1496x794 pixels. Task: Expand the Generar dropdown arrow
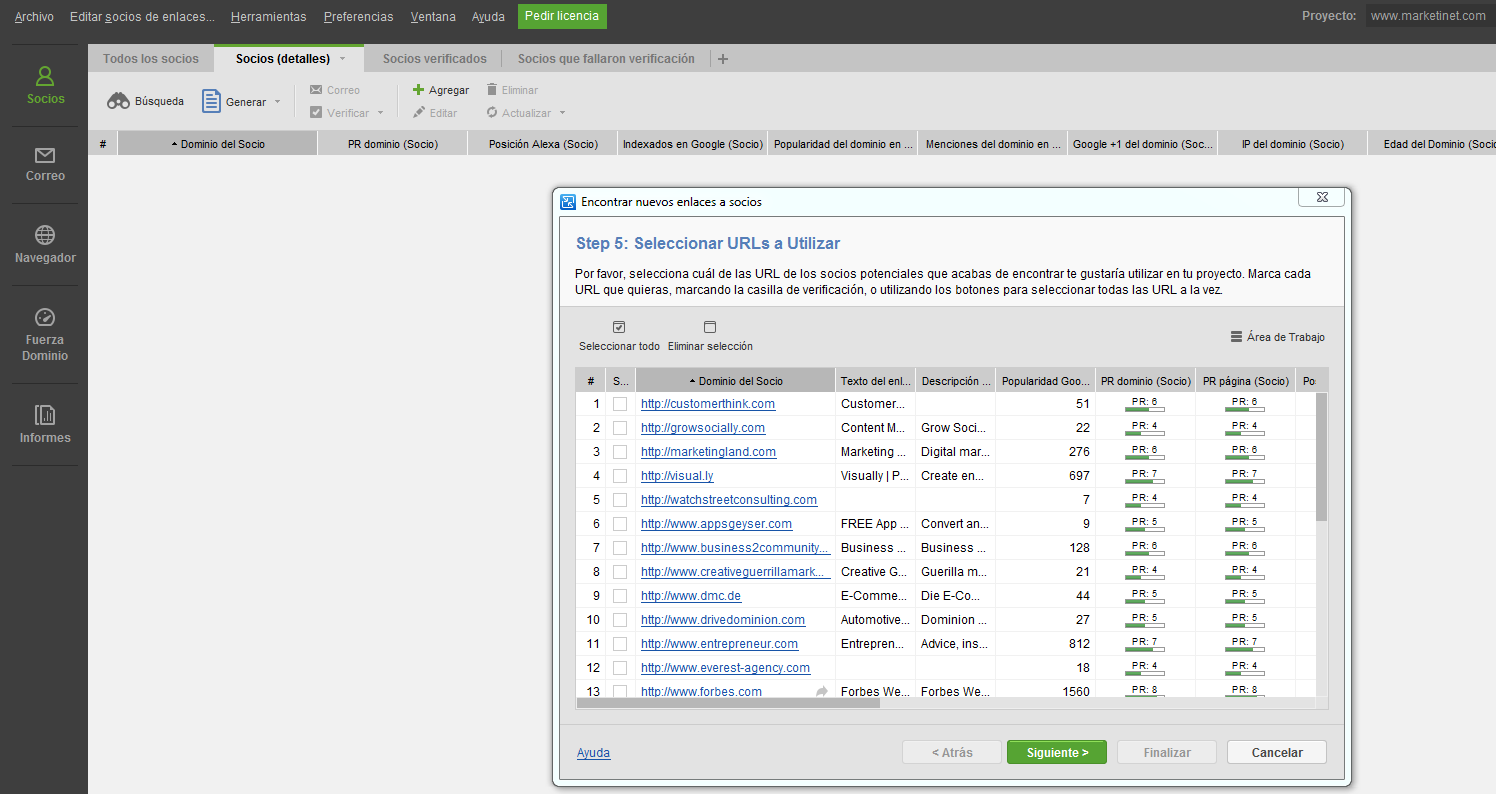click(x=278, y=101)
